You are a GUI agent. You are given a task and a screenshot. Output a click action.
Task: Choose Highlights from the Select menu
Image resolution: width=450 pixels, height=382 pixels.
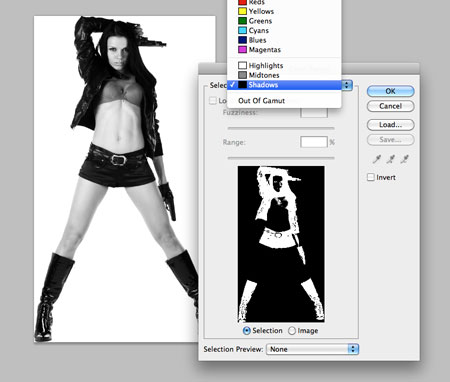point(284,65)
